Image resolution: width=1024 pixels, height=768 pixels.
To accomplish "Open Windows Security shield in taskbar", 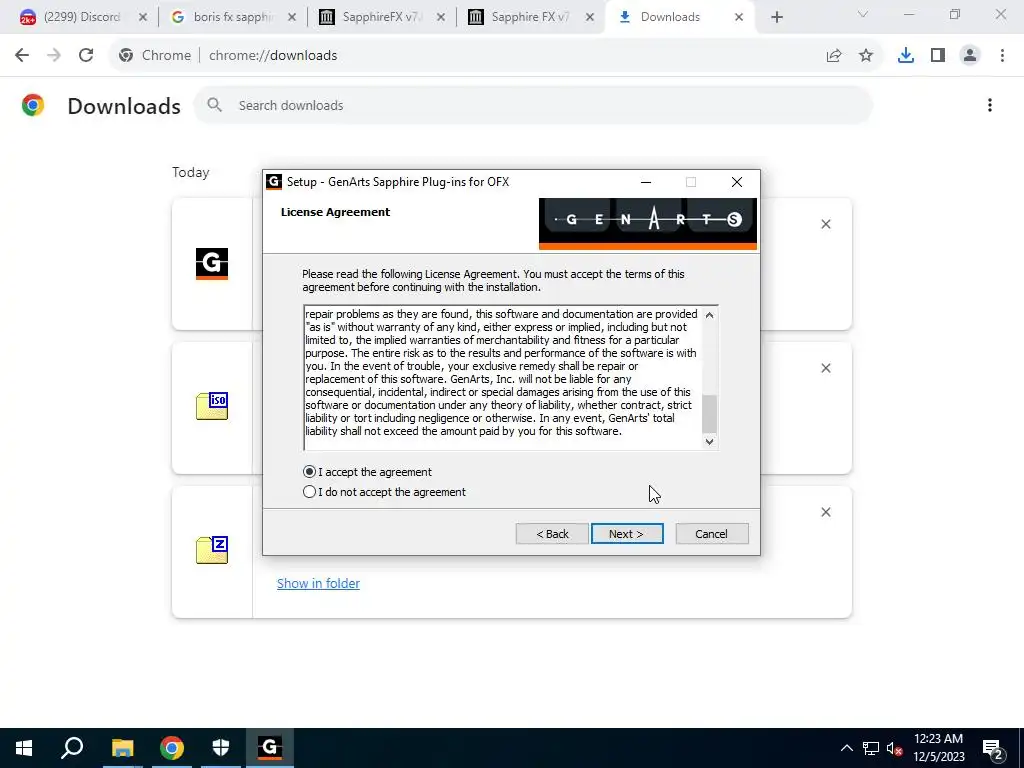I will point(221,748).
